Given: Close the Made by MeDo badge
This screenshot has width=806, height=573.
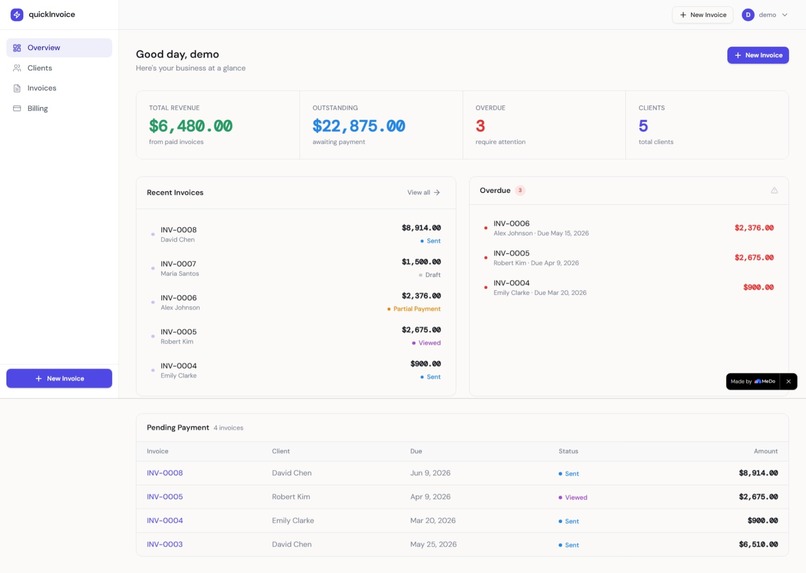Looking at the screenshot, I should tap(789, 381).
